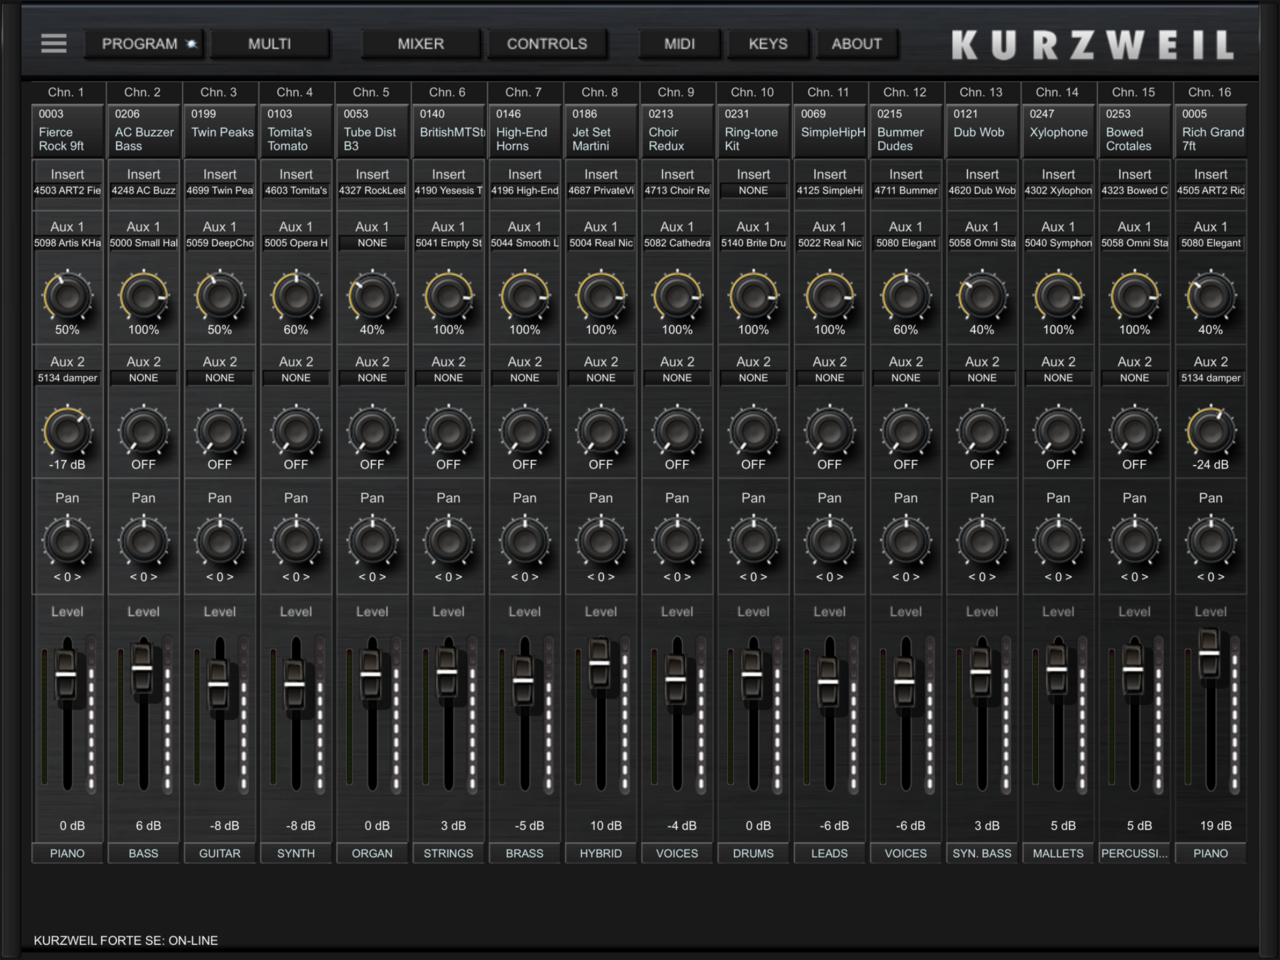Select the MIXER tab
Viewport: 1280px width, 960px height.
[x=421, y=44]
